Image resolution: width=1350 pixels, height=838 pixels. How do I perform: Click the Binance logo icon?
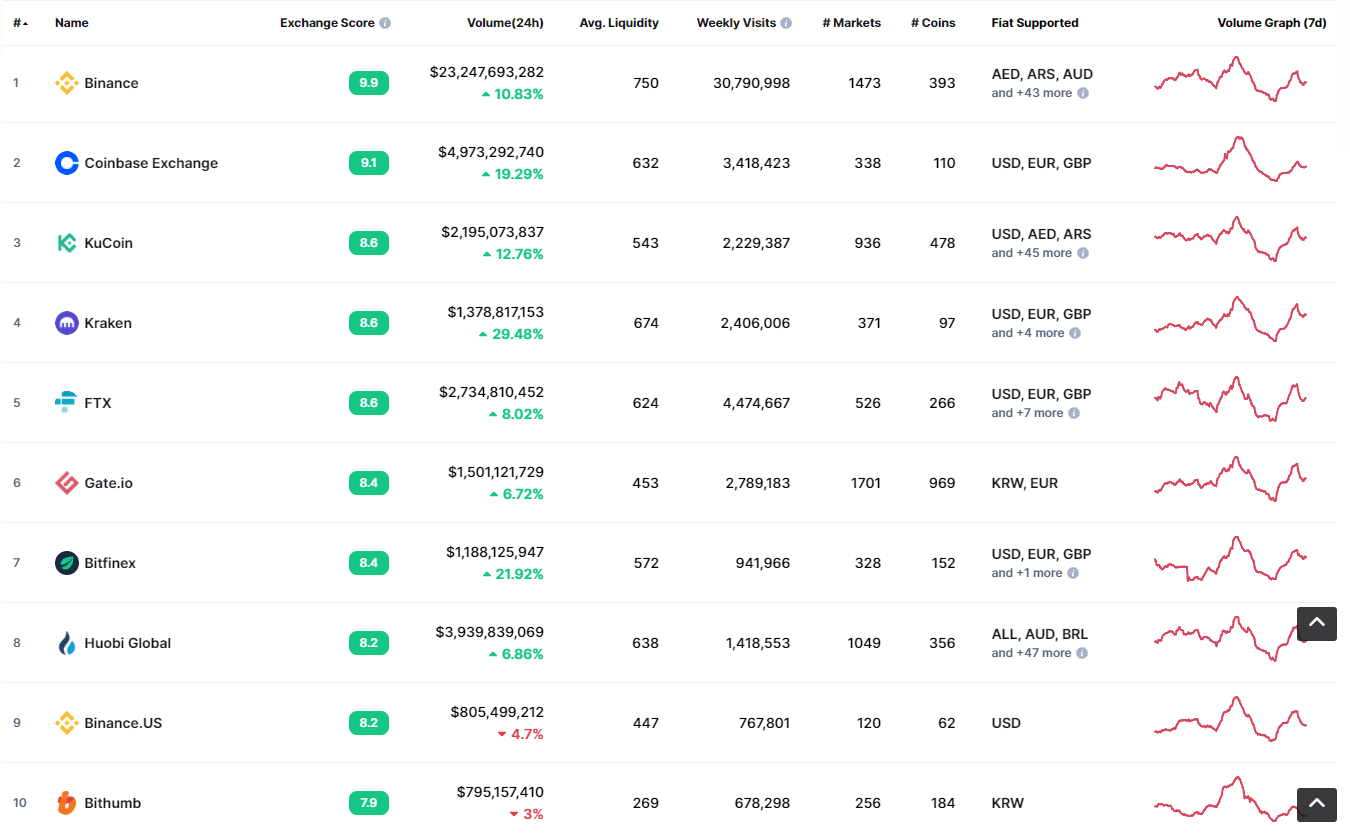pos(67,83)
